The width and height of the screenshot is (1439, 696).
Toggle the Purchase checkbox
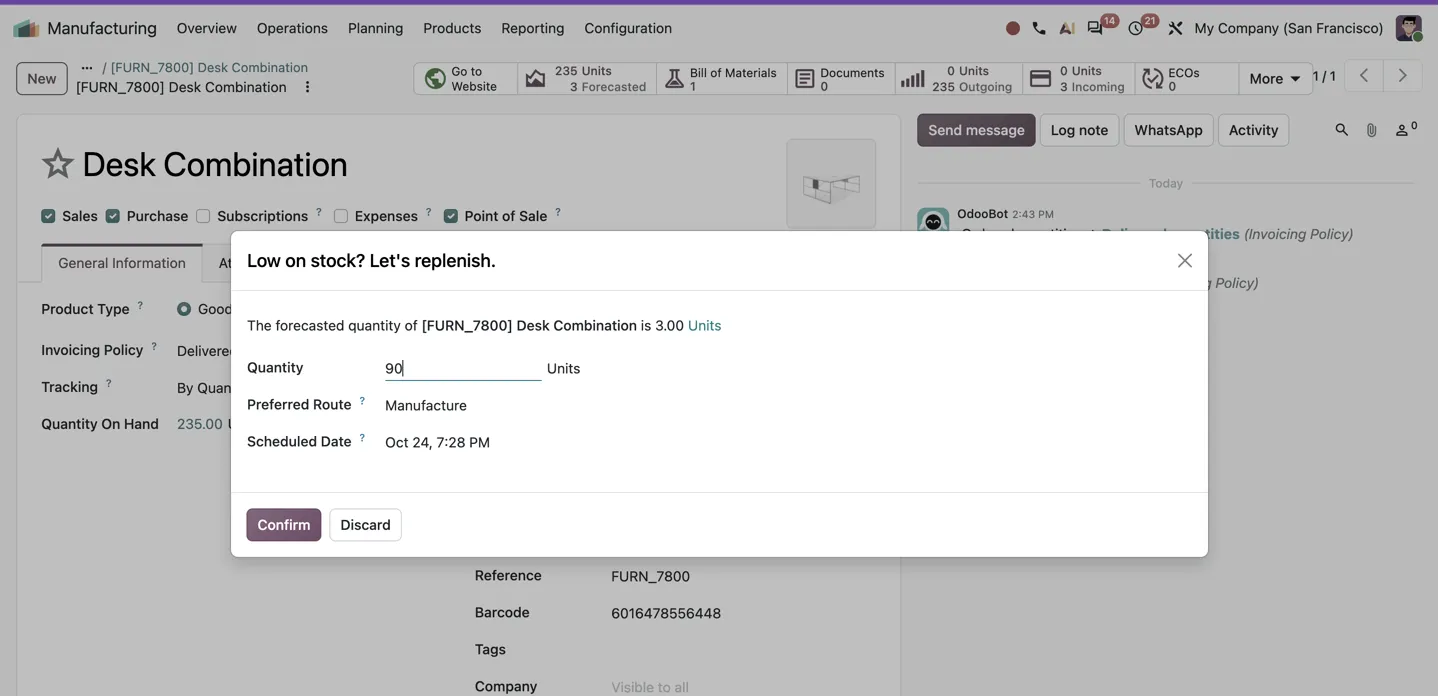113,216
